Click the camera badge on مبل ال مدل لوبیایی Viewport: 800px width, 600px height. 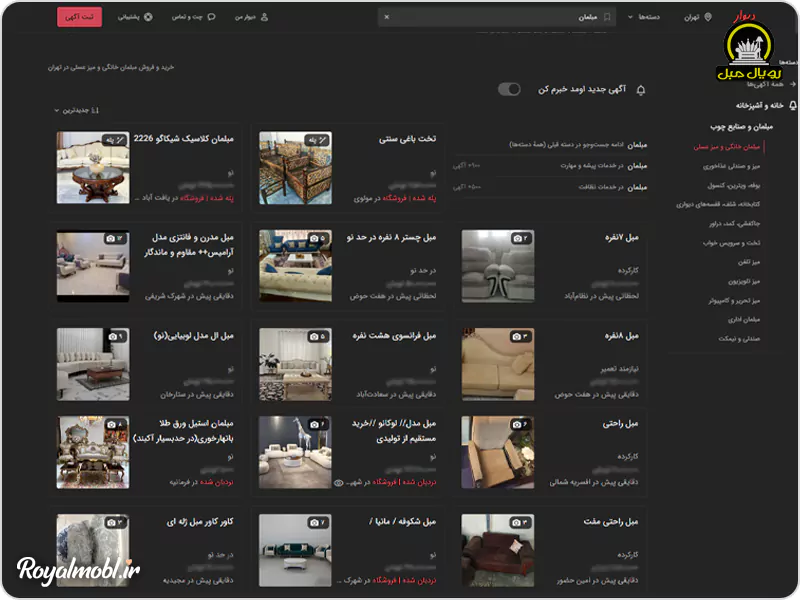[116, 336]
